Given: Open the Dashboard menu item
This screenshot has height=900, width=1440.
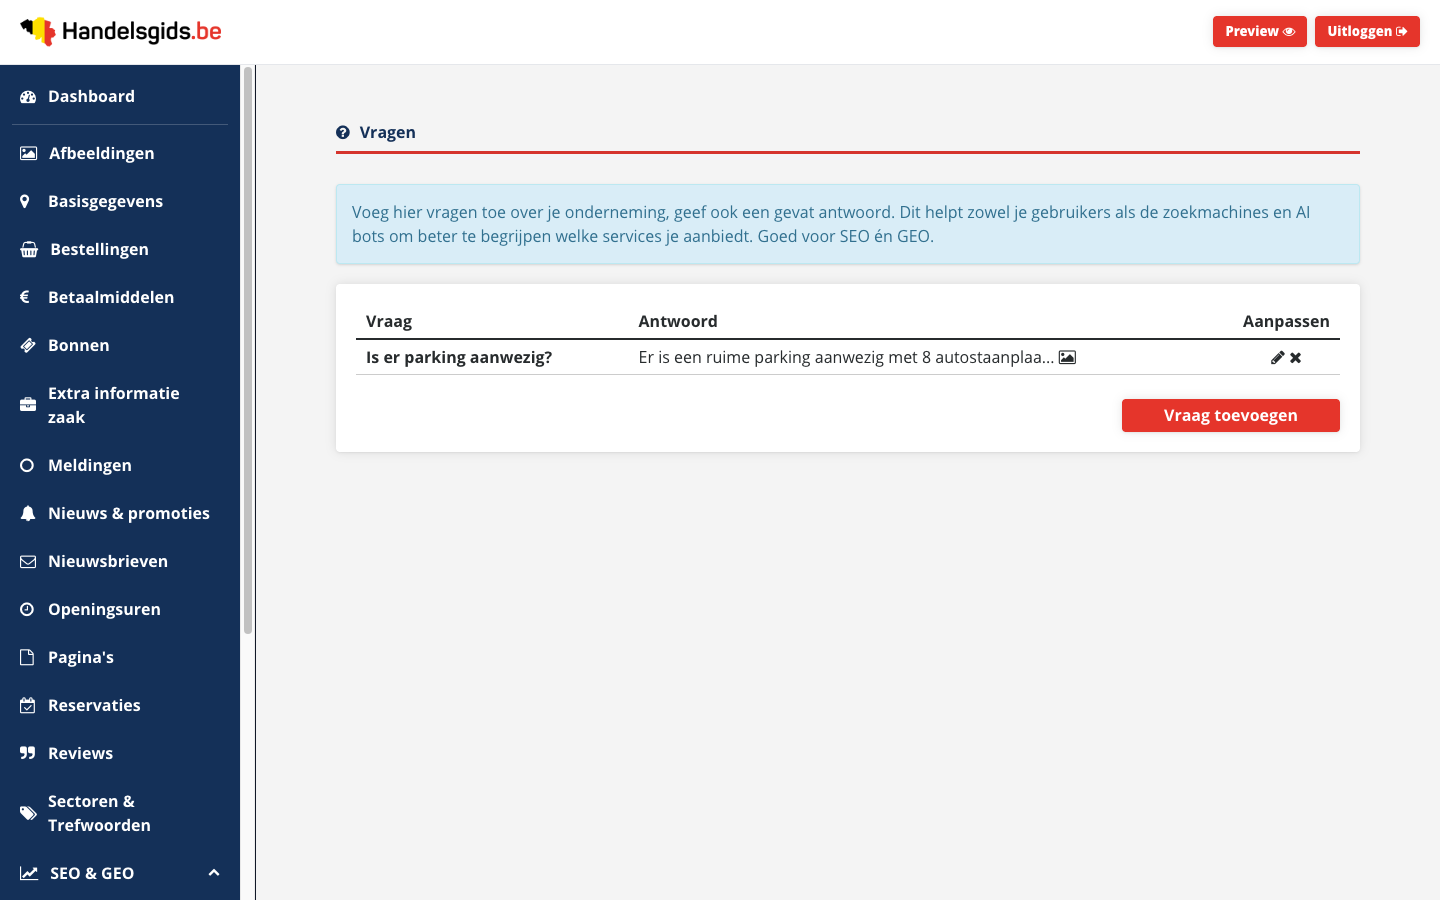Looking at the screenshot, I should coord(91,96).
